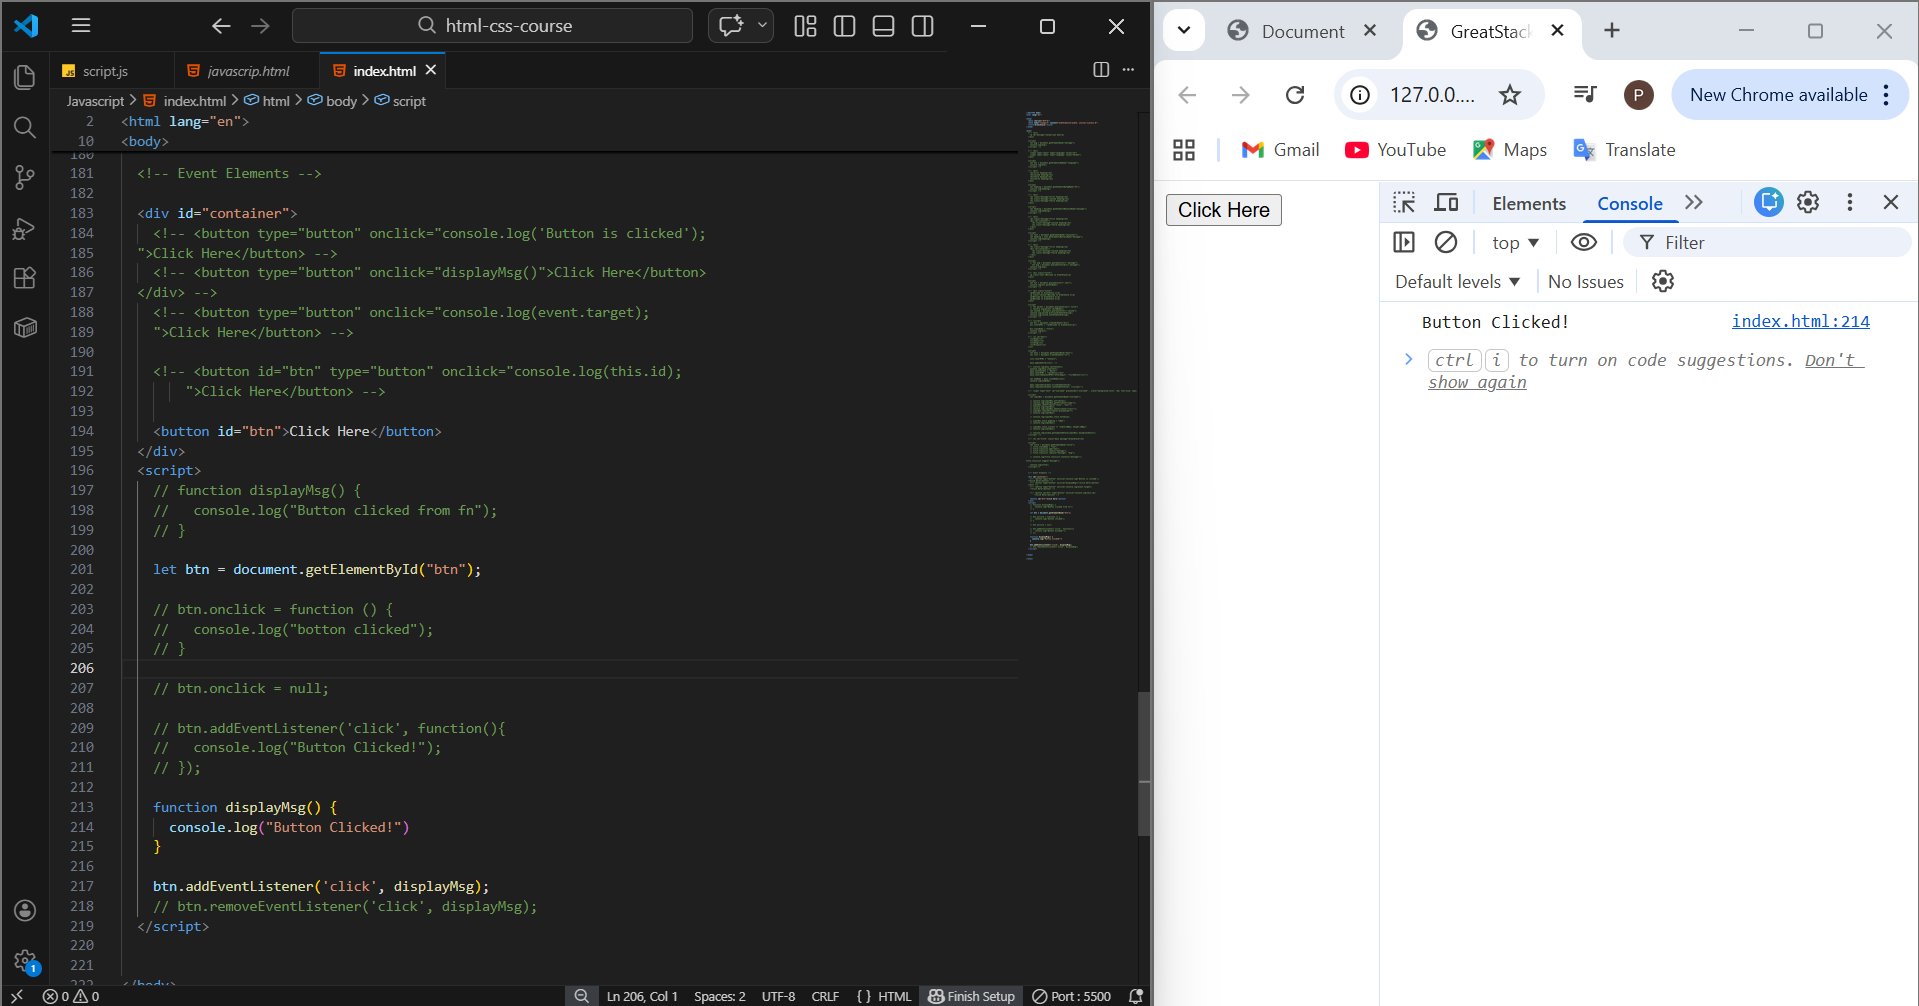This screenshot has height=1006, width=1919.
Task: Toggle the VS Code primary side bar
Action: [x=844, y=26]
